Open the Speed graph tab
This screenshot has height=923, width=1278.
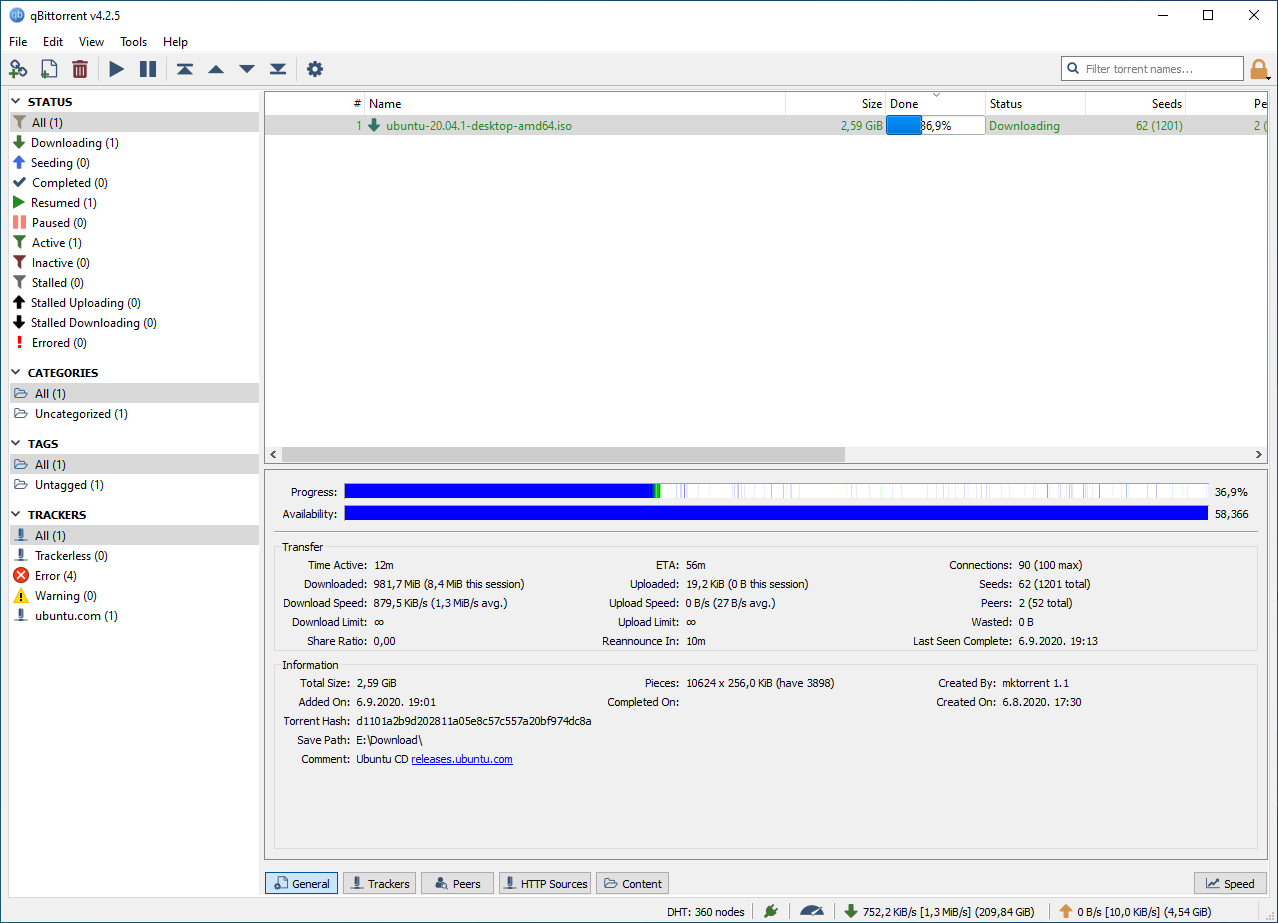1230,883
